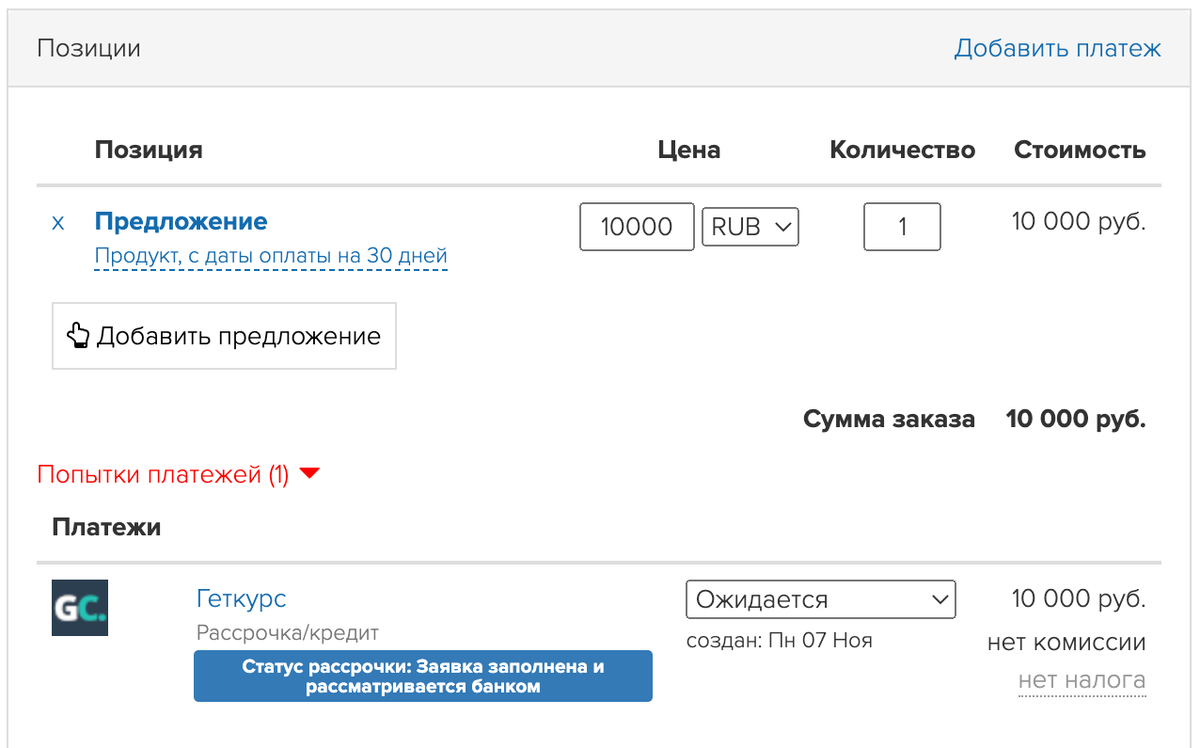Click the hand pointer icon on Добавить предложение
Image resolution: width=1200 pixels, height=748 pixels.
point(79,336)
